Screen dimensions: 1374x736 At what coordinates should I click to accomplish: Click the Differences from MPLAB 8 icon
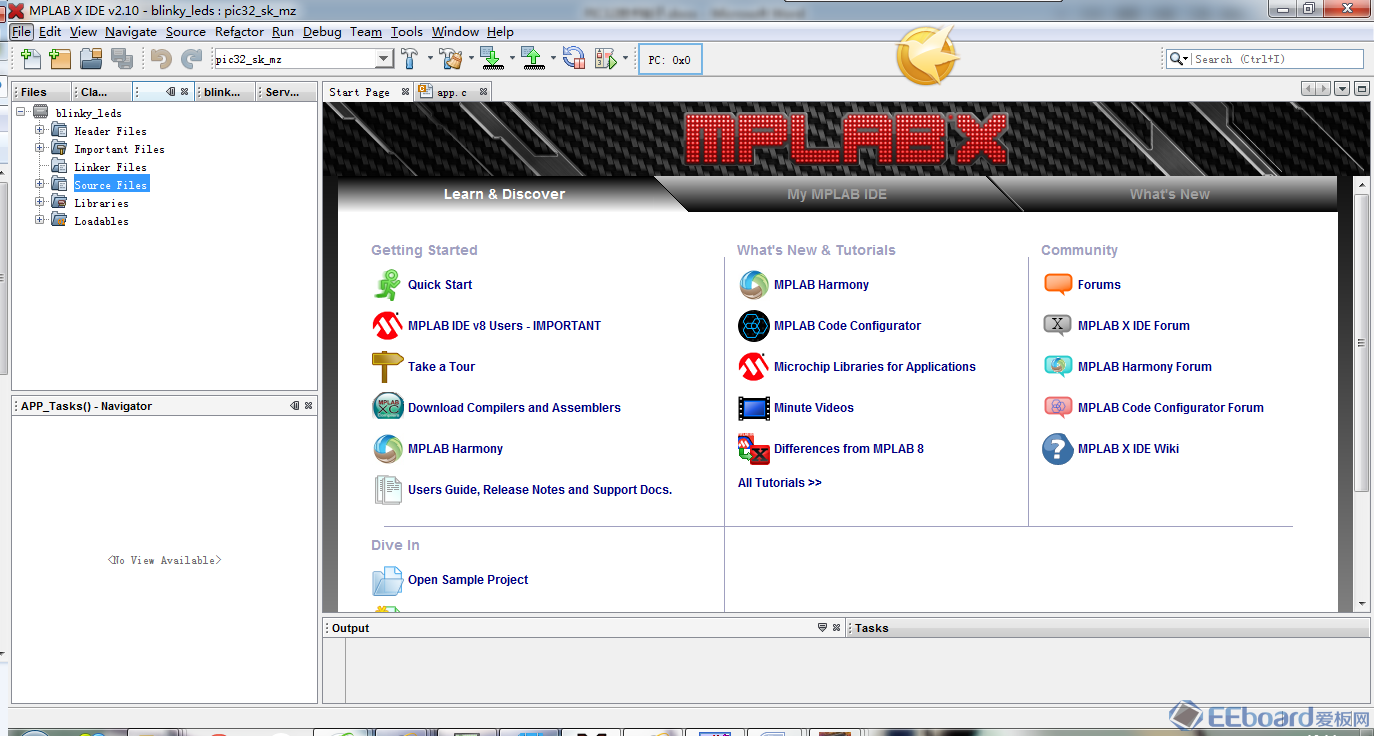(754, 449)
